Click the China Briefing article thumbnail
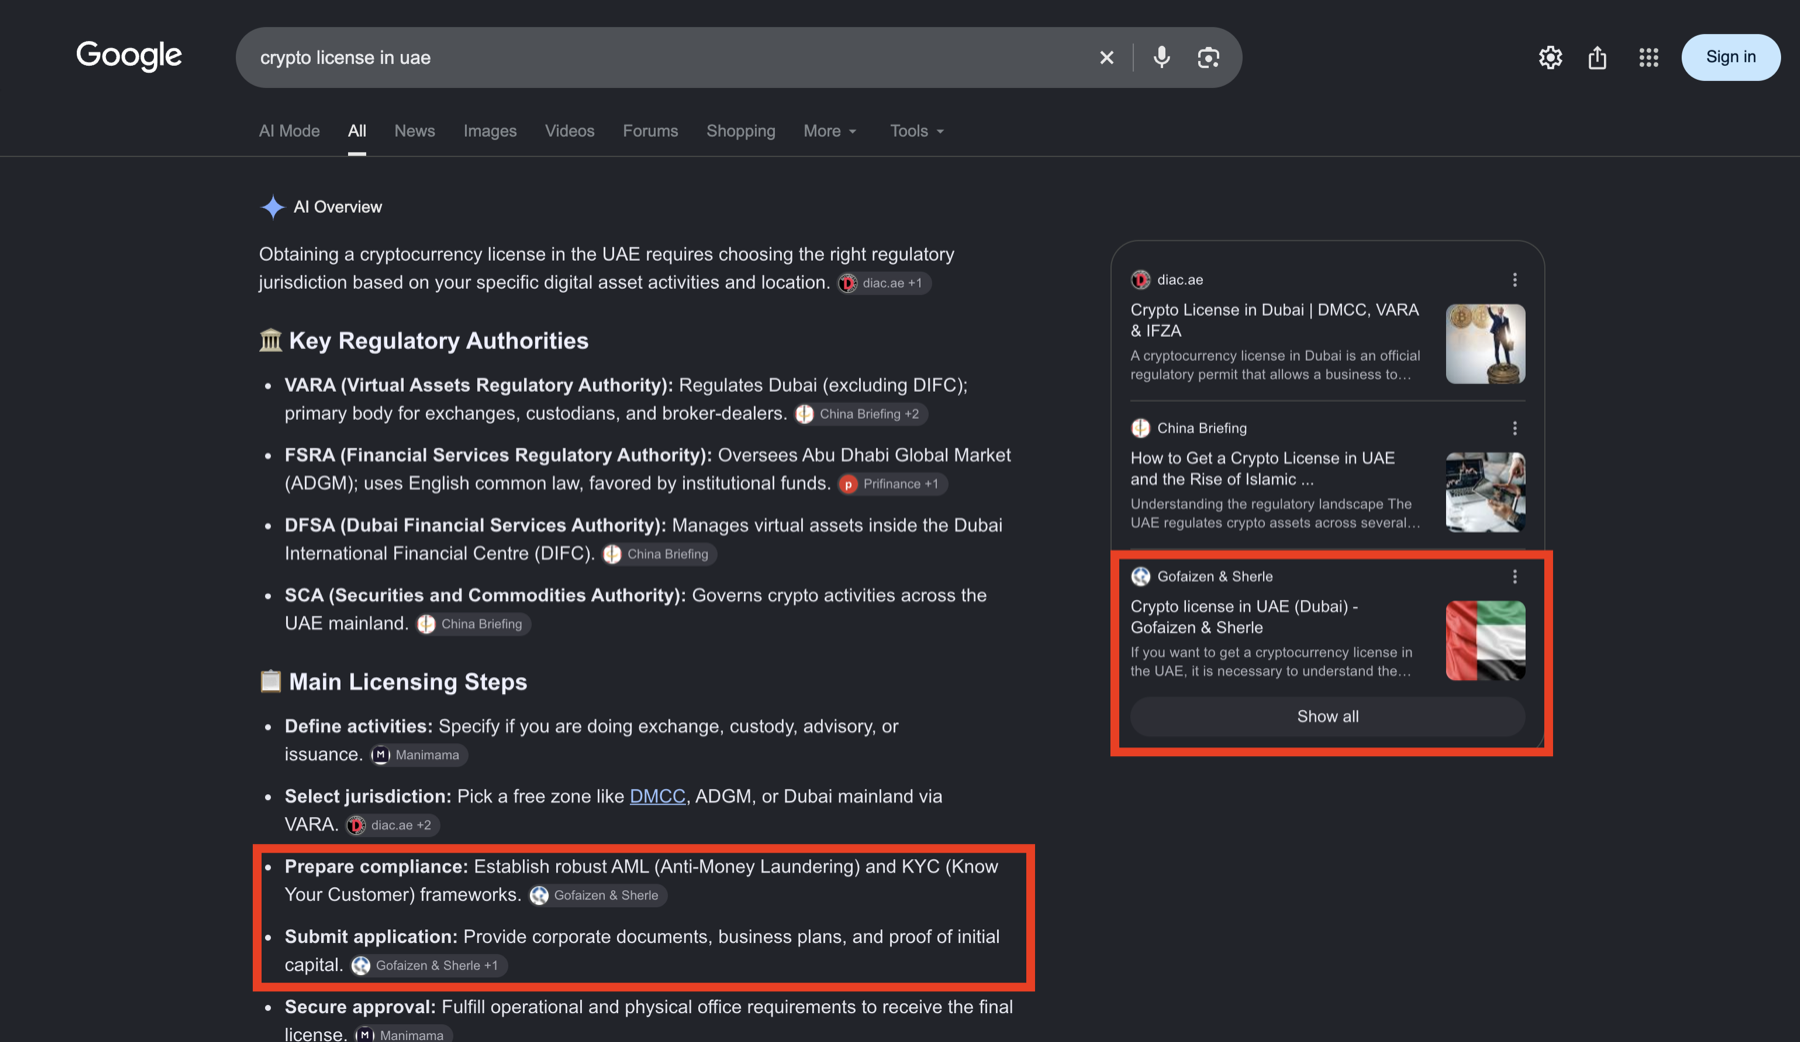 (1485, 492)
